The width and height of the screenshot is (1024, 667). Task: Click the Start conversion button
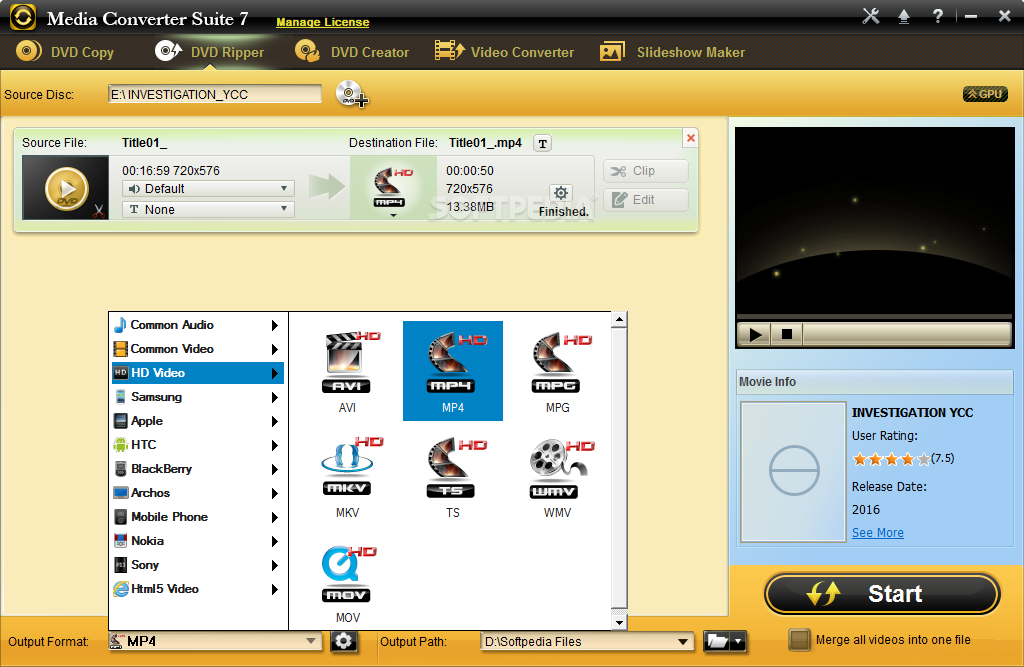(x=882, y=594)
